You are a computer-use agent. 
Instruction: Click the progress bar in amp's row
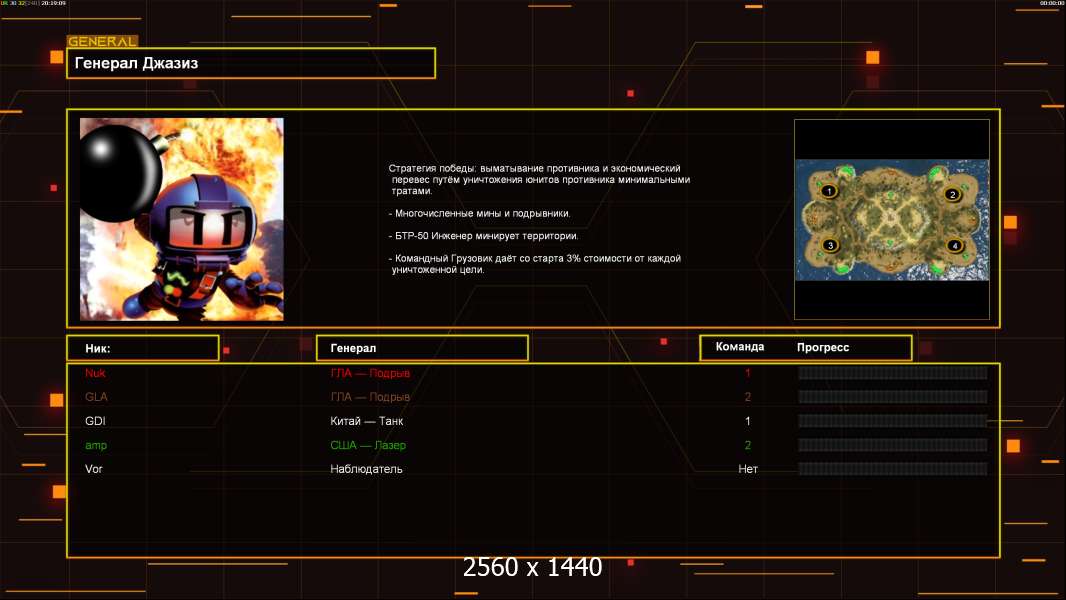click(x=893, y=445)
